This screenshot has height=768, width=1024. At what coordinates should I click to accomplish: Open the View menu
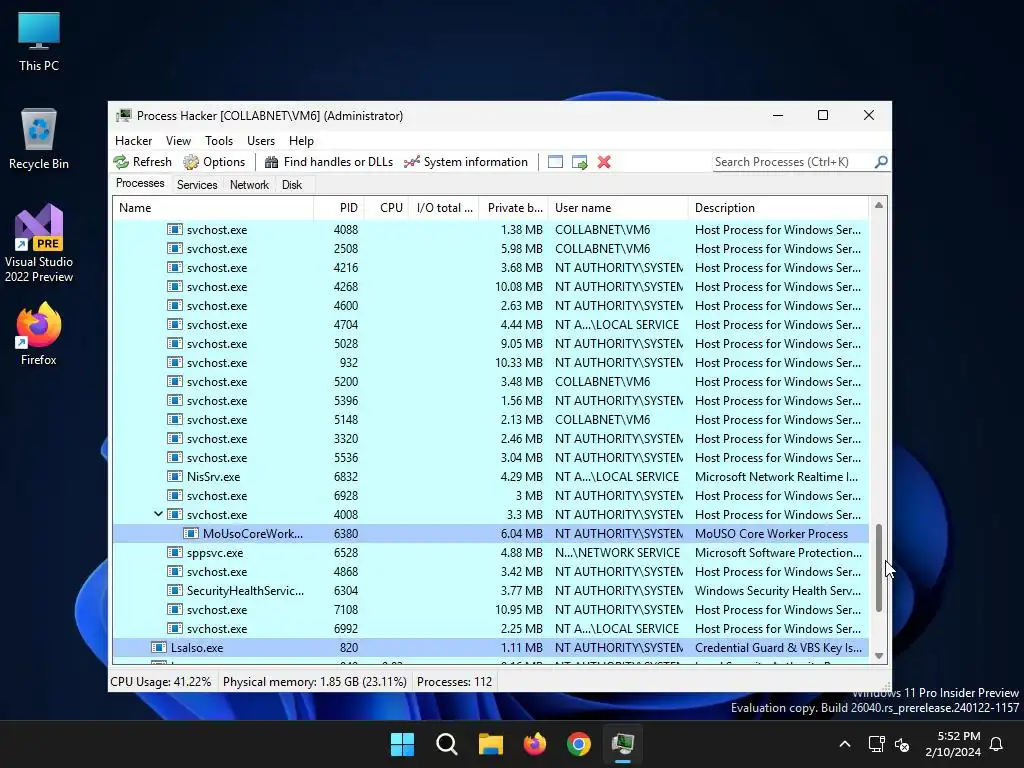coord(178,141)
